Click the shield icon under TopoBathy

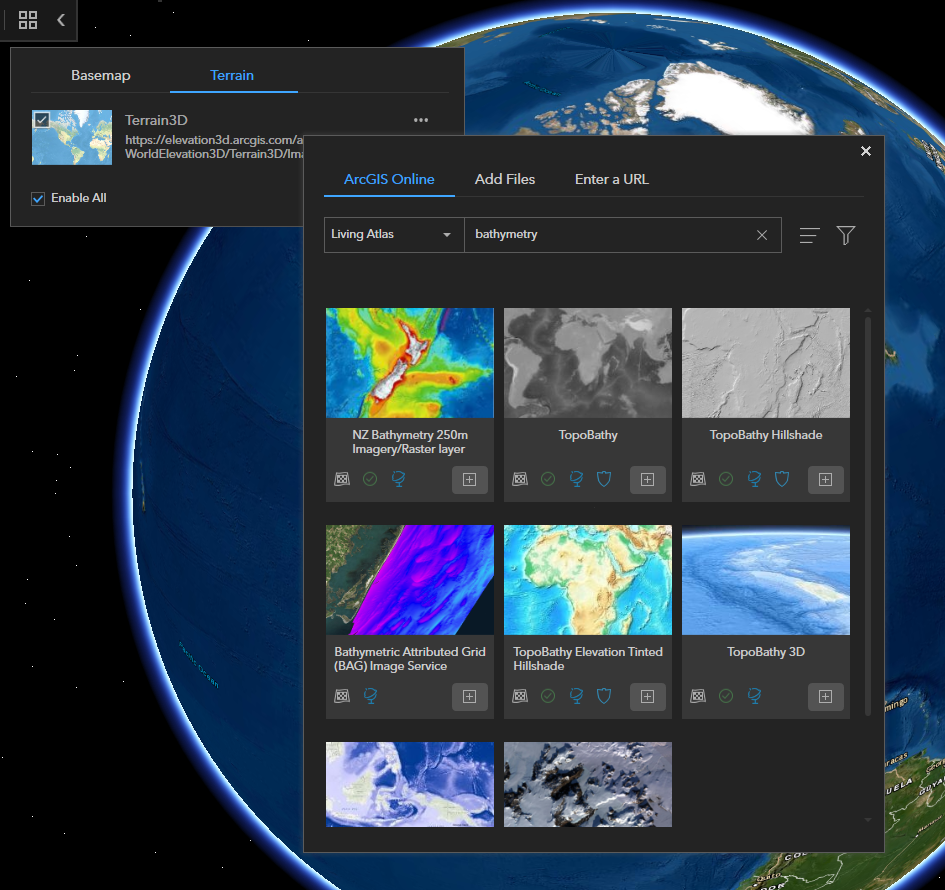604,479
